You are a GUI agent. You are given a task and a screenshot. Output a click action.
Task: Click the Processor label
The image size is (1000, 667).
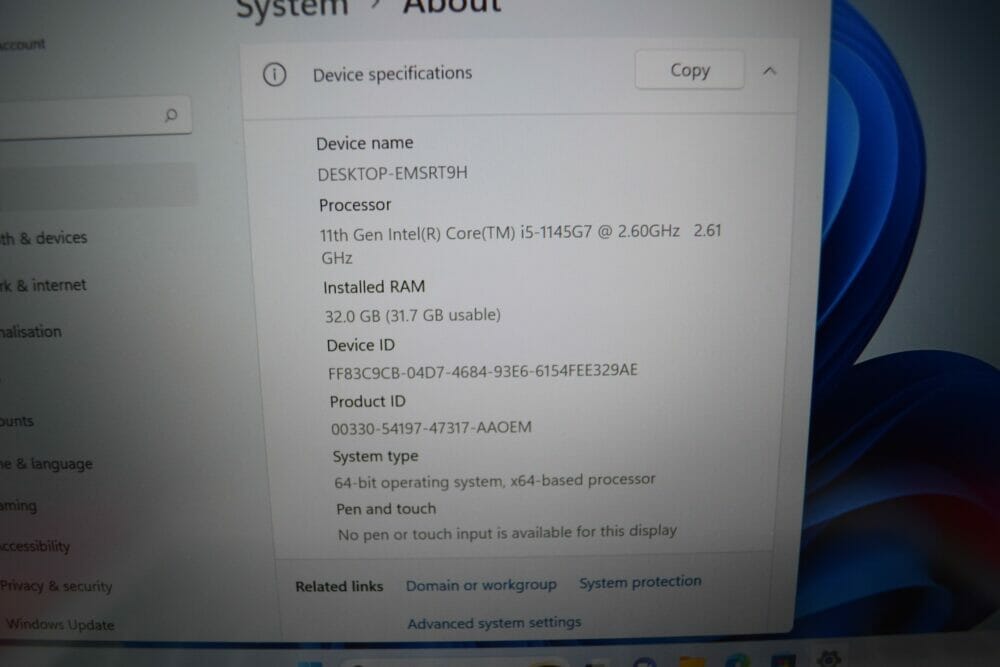pyautogui.click(x=355, y=205)
